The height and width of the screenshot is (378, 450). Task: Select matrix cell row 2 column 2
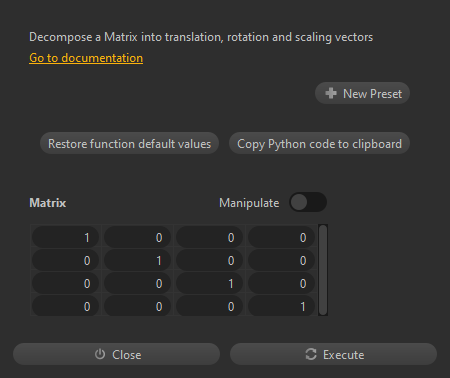click(138, 260)
